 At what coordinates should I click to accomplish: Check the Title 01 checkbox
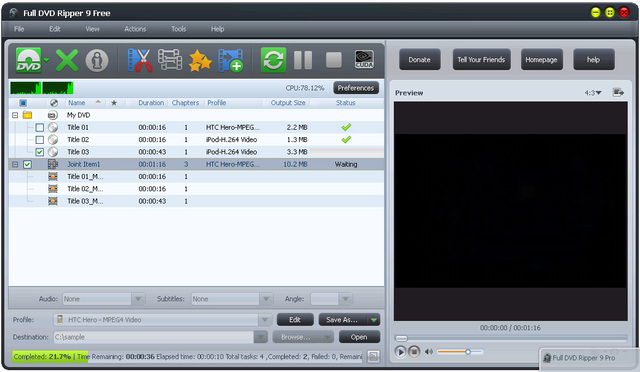tap(40, 127)
